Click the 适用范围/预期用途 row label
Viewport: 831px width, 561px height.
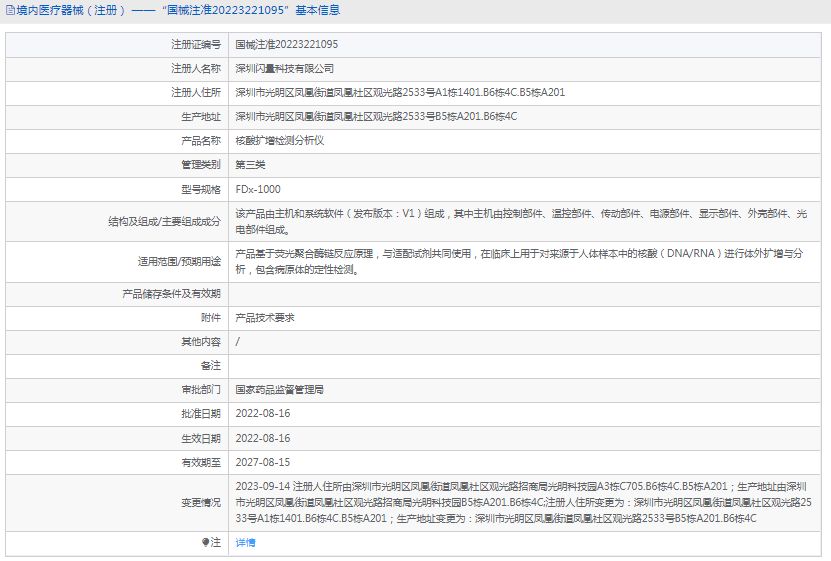[179, 262]
